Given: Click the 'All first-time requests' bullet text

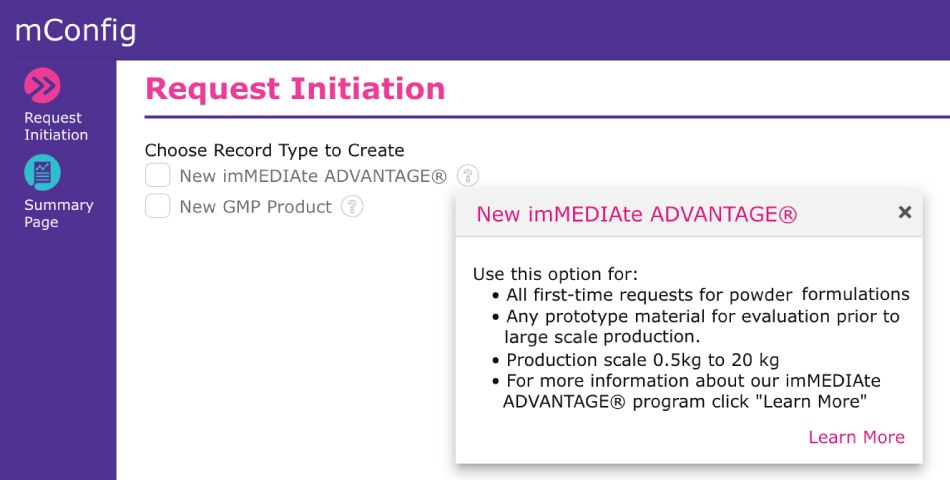Looking at the screenshot, I should pos(707,294).
